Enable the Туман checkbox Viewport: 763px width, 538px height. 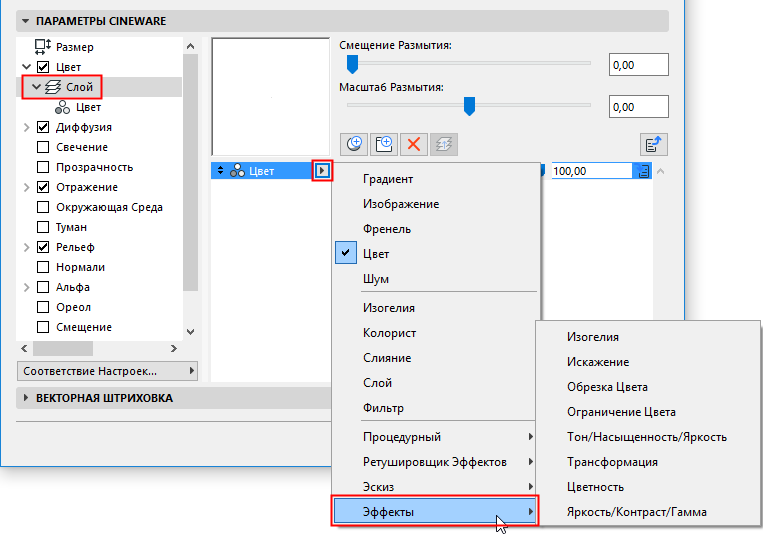(43, 227)
